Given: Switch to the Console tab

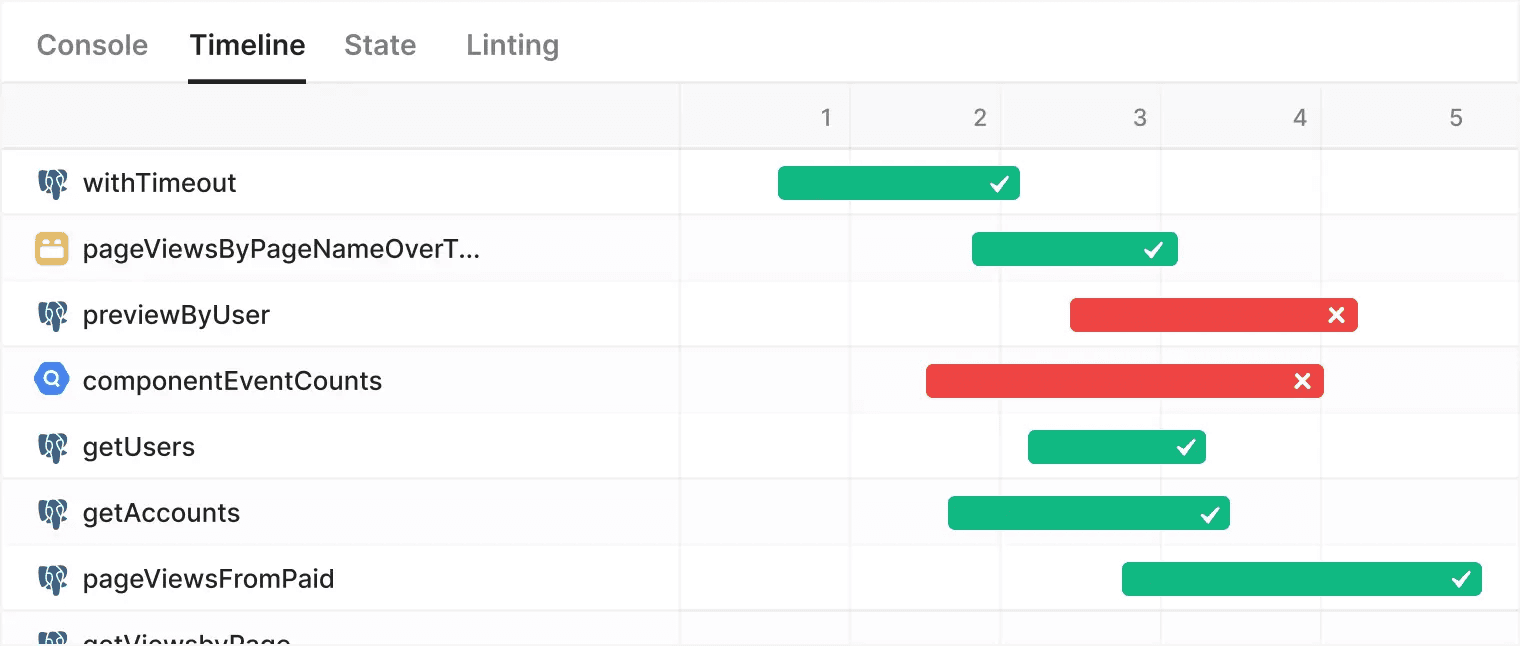Looking at the screenshot, I should (92, 45).
